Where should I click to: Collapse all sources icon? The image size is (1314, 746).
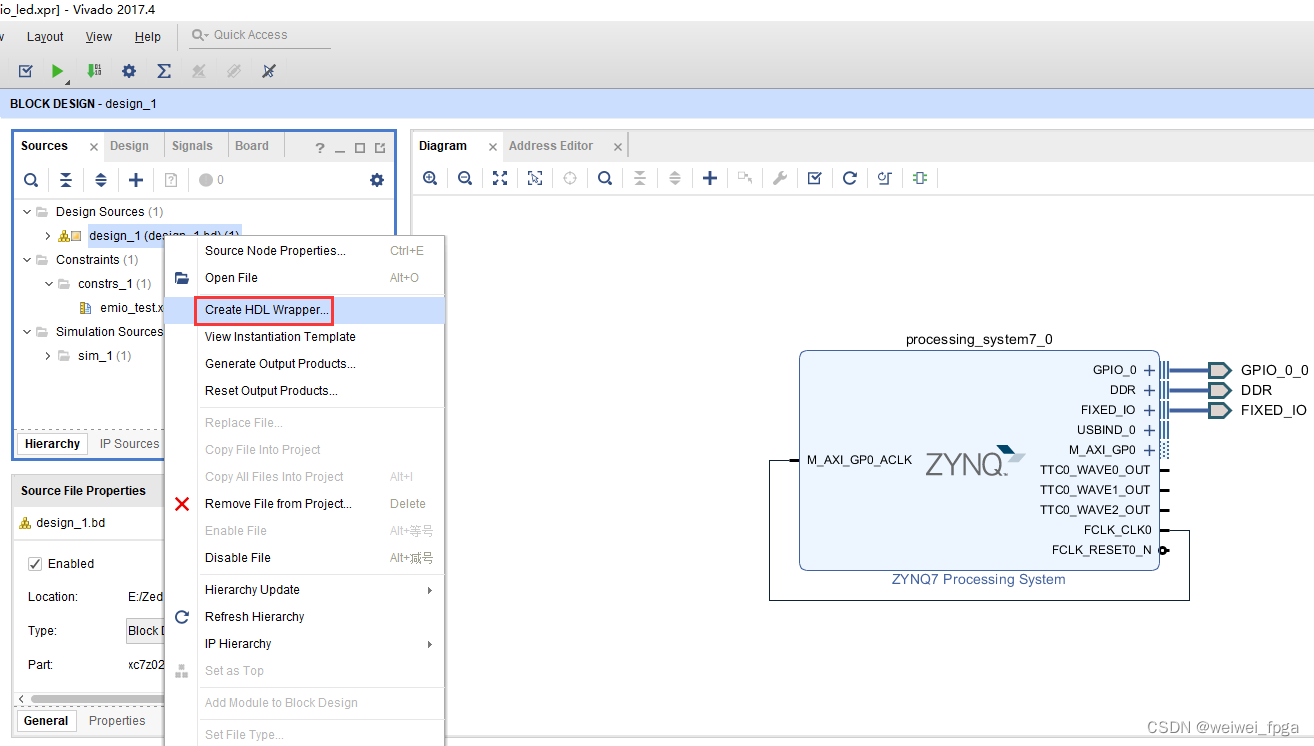coord(66,180)
